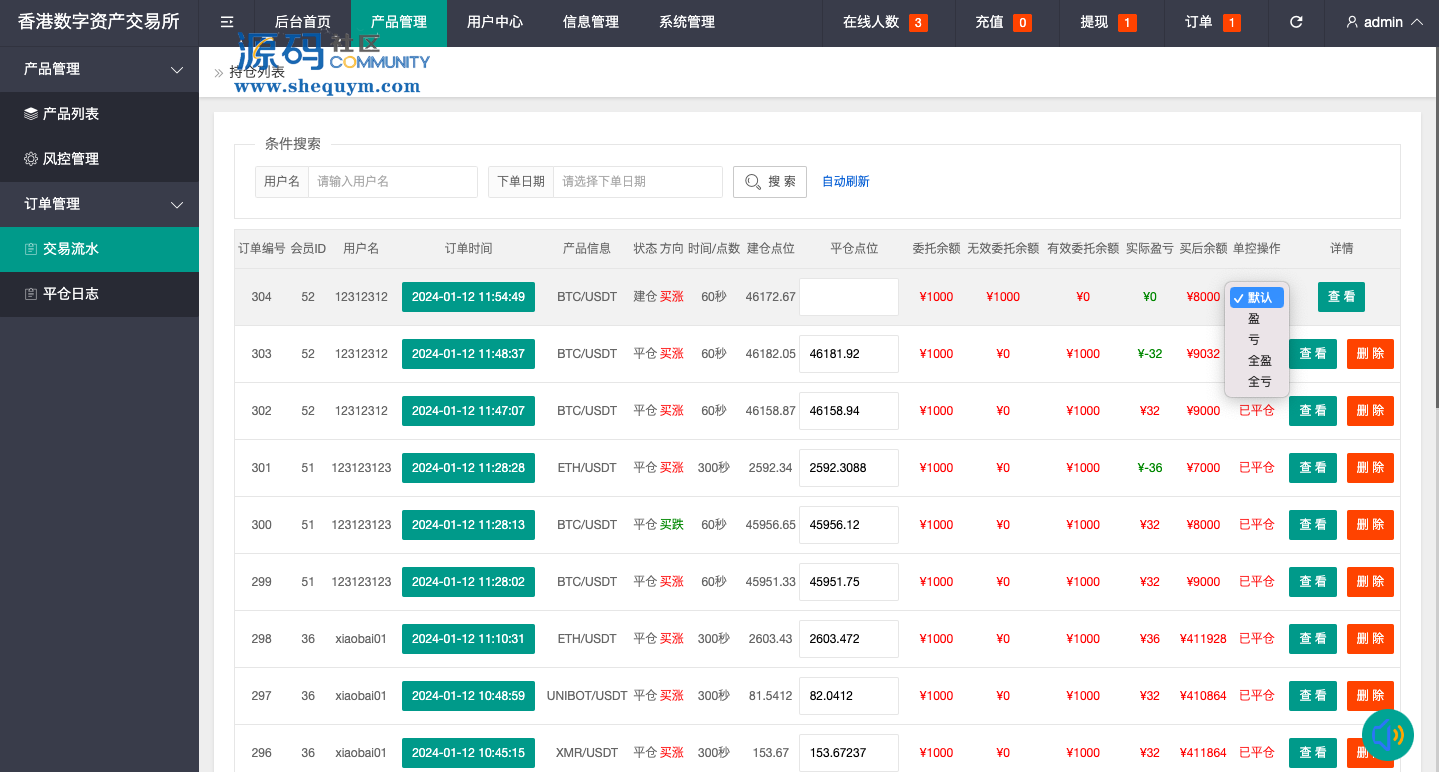This screenshot has width=1439, height=772.
Task: Click 查看 for order 301
Action: [x=1313, y=468]
